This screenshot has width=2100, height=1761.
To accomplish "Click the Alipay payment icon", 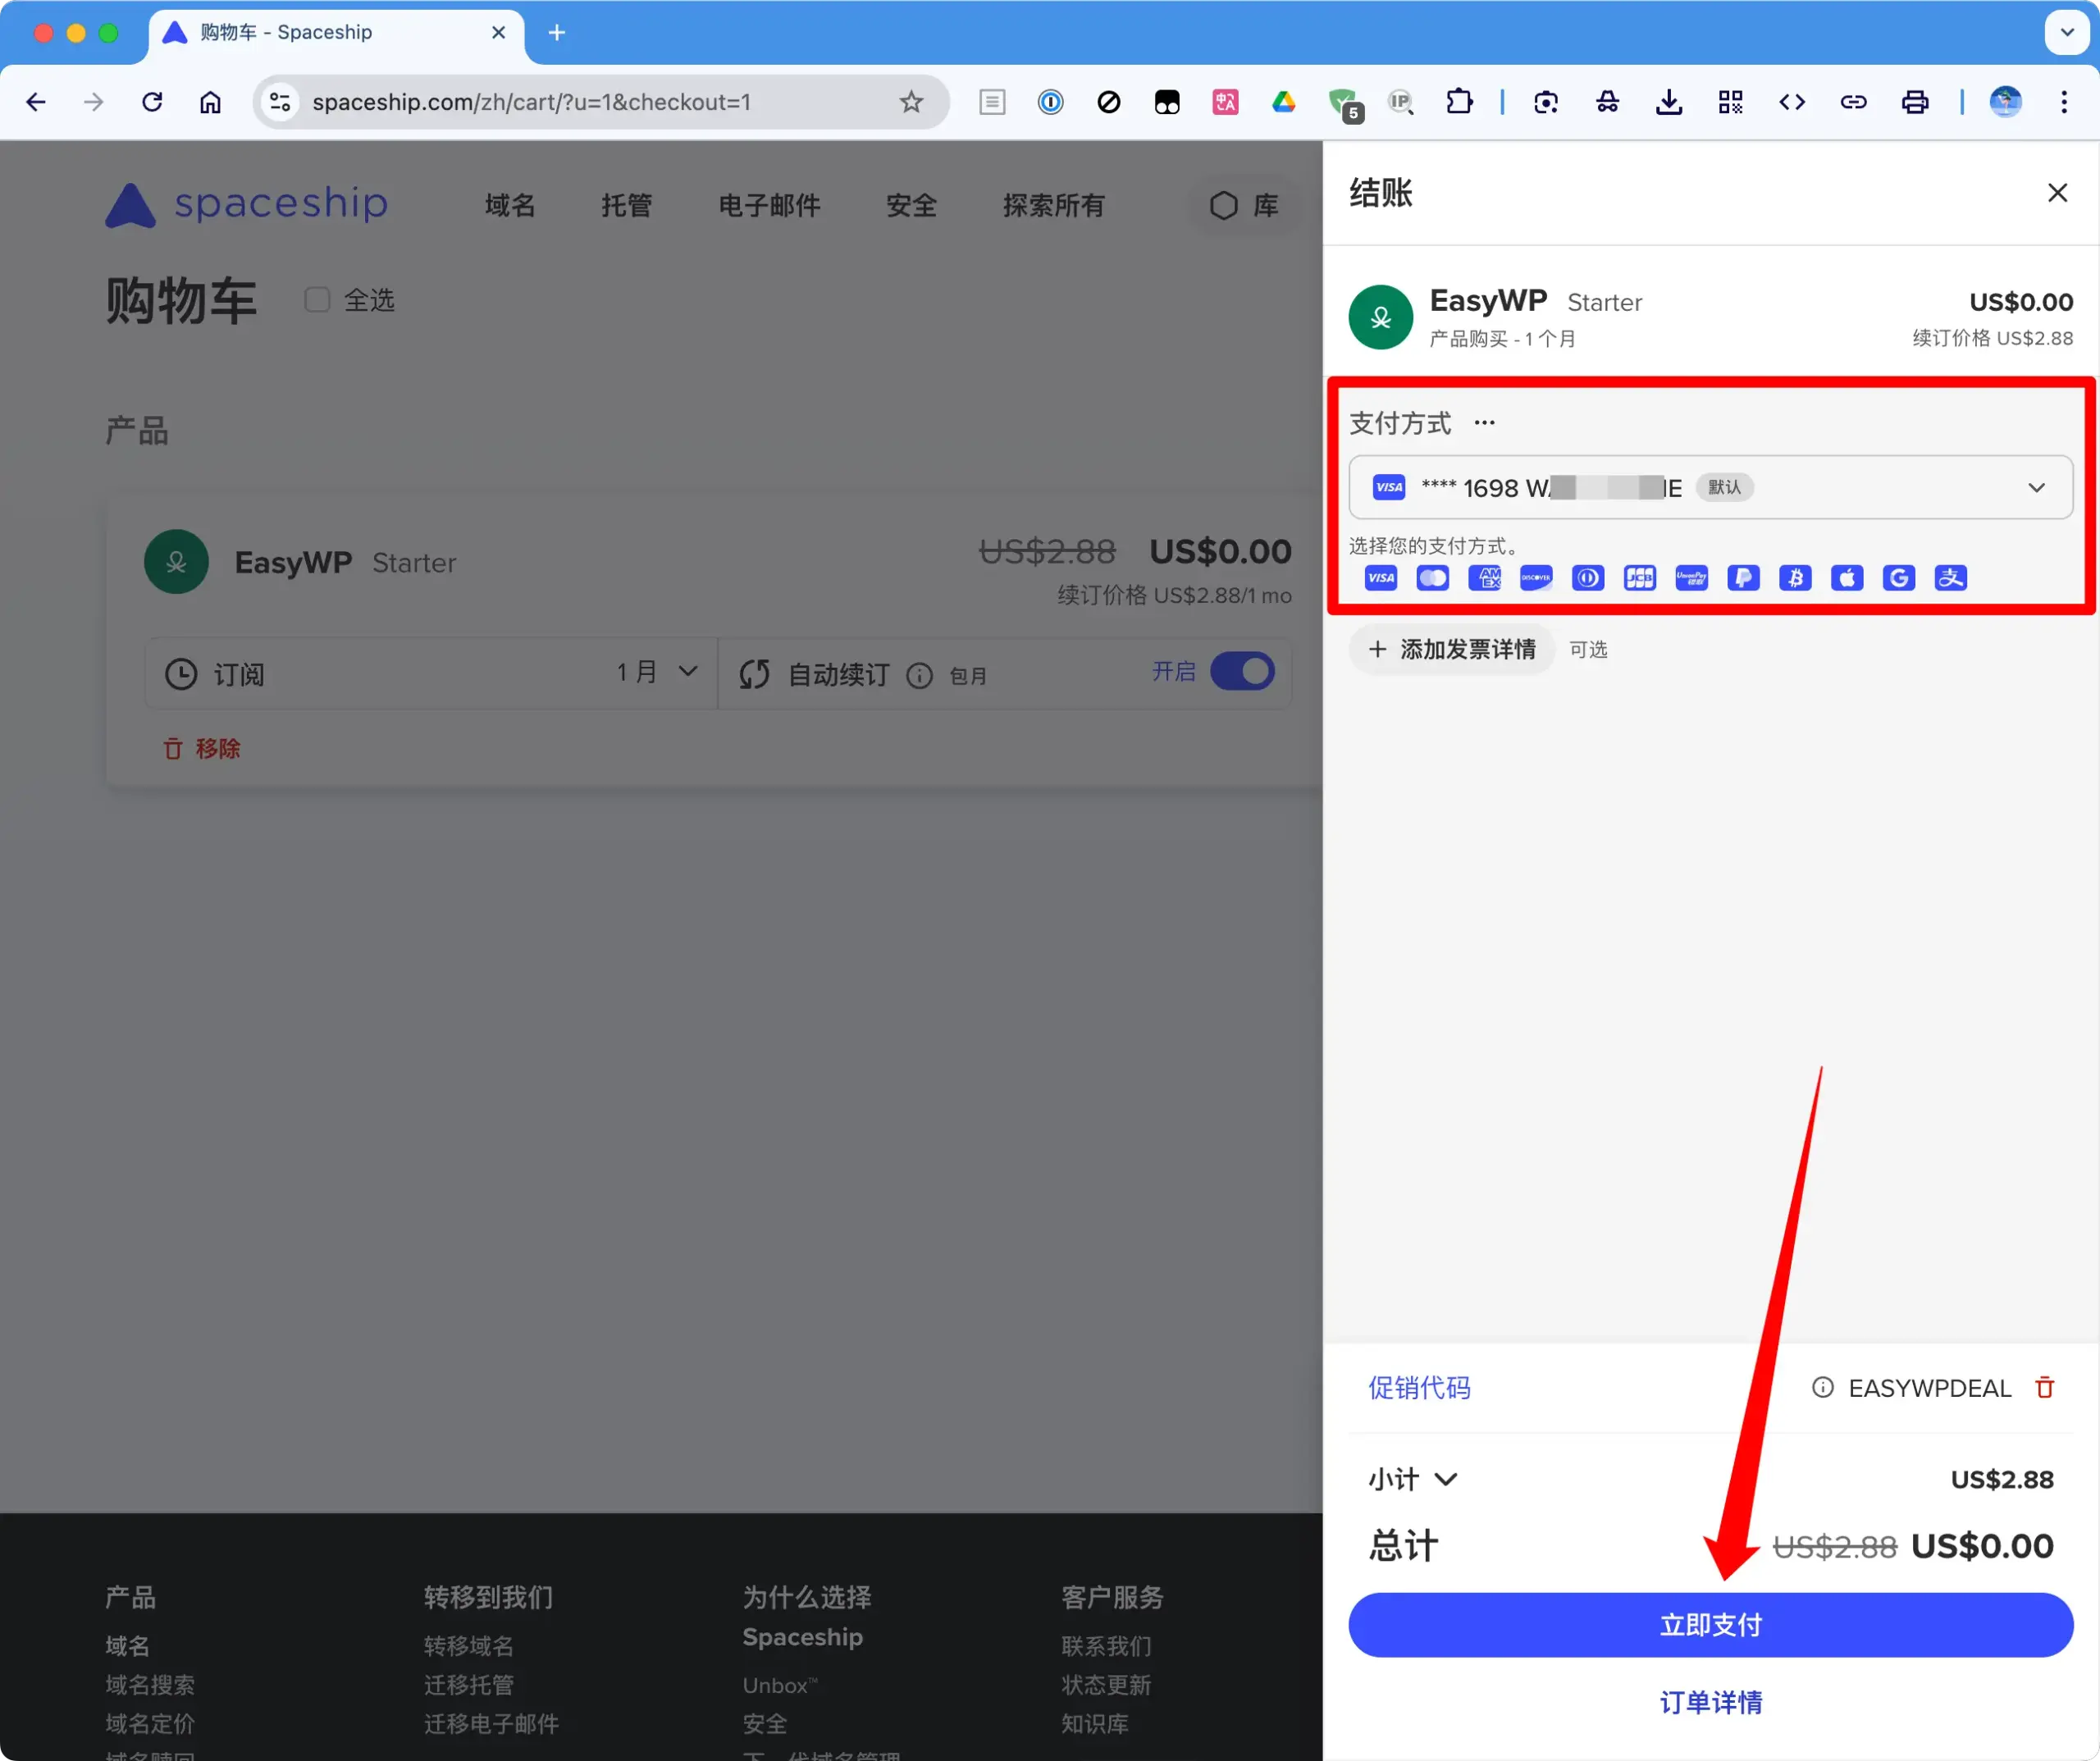I will click(1951, 578).
